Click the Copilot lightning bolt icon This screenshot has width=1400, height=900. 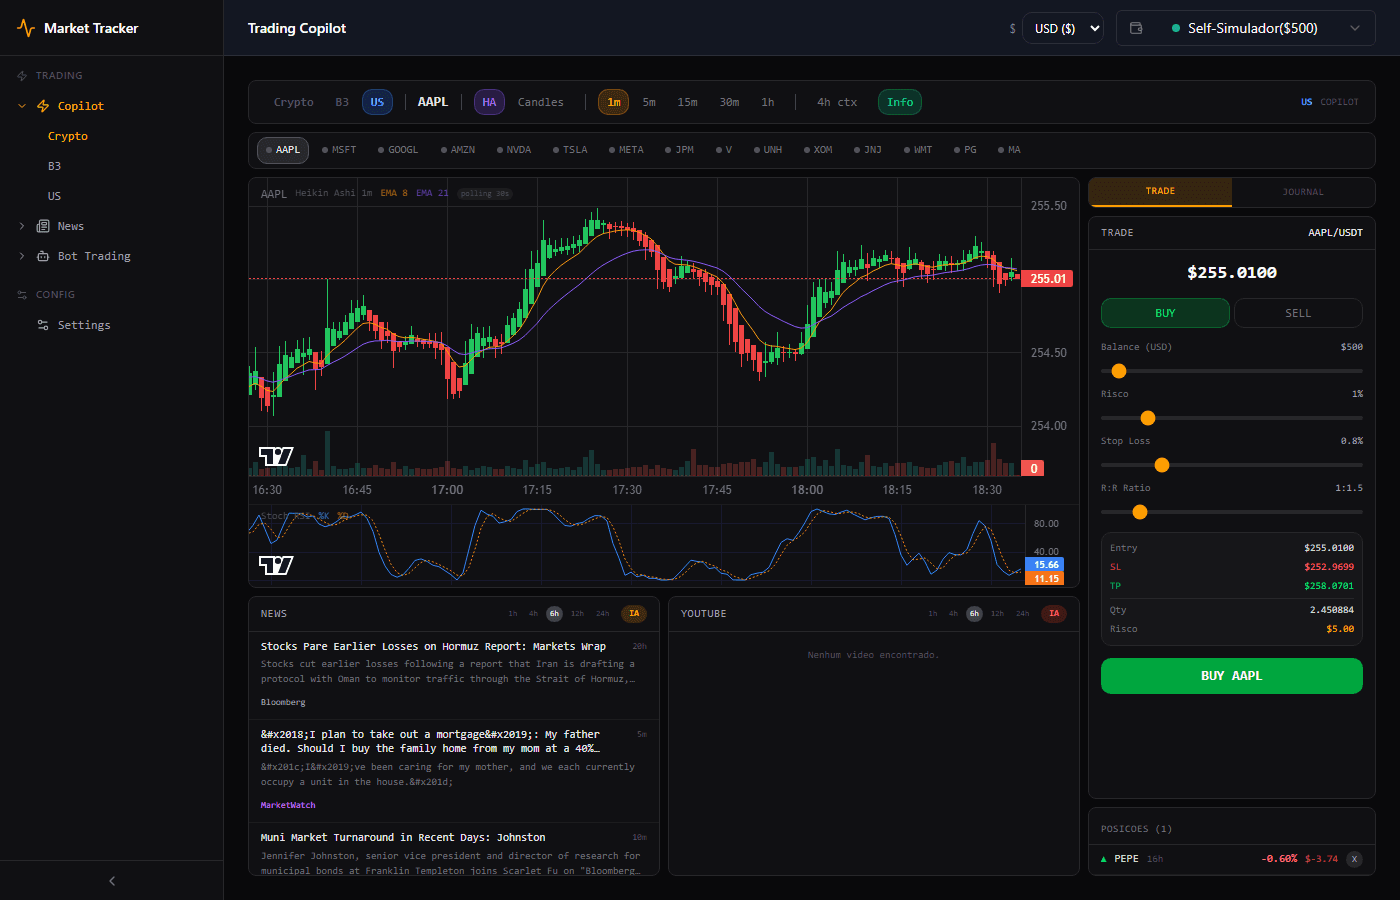tap(43, 106)
